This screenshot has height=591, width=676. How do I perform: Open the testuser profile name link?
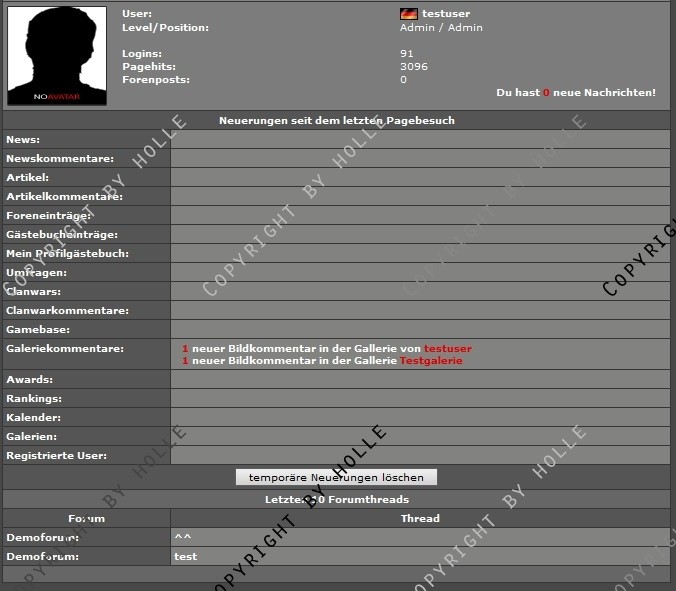click(446, 14)
